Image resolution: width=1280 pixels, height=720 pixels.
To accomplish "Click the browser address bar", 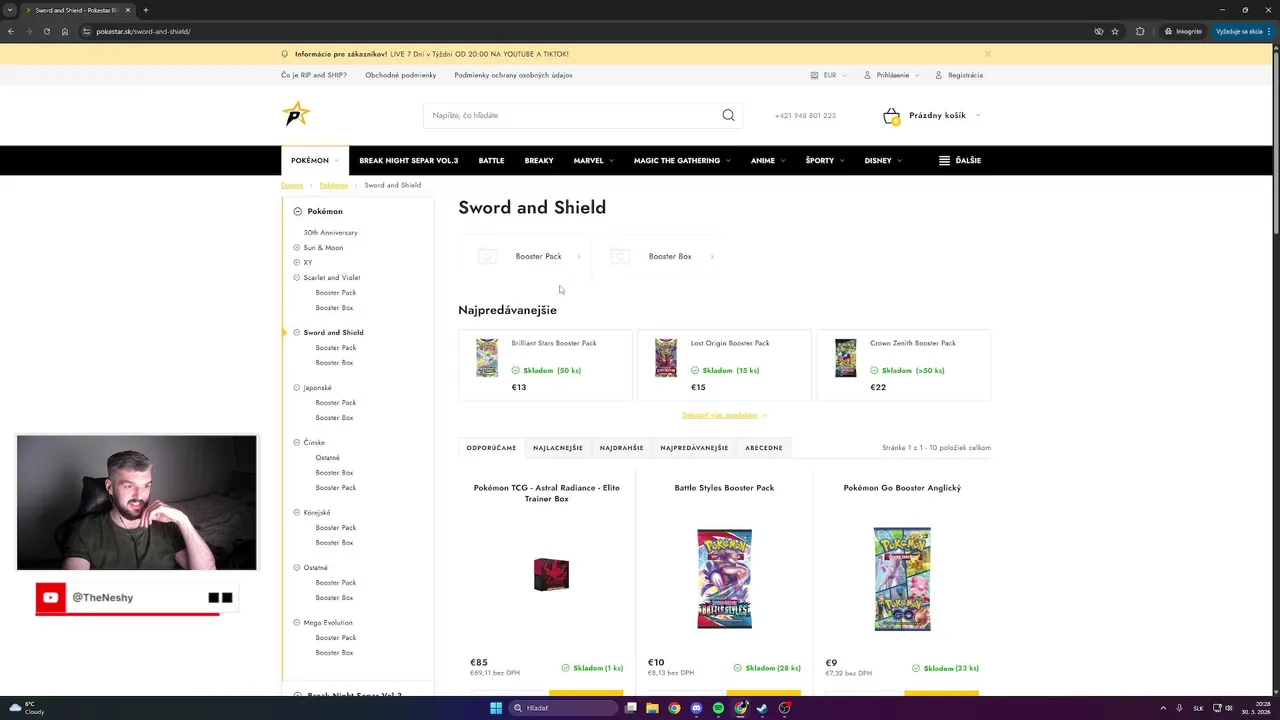I will click(x=580, y=31).
